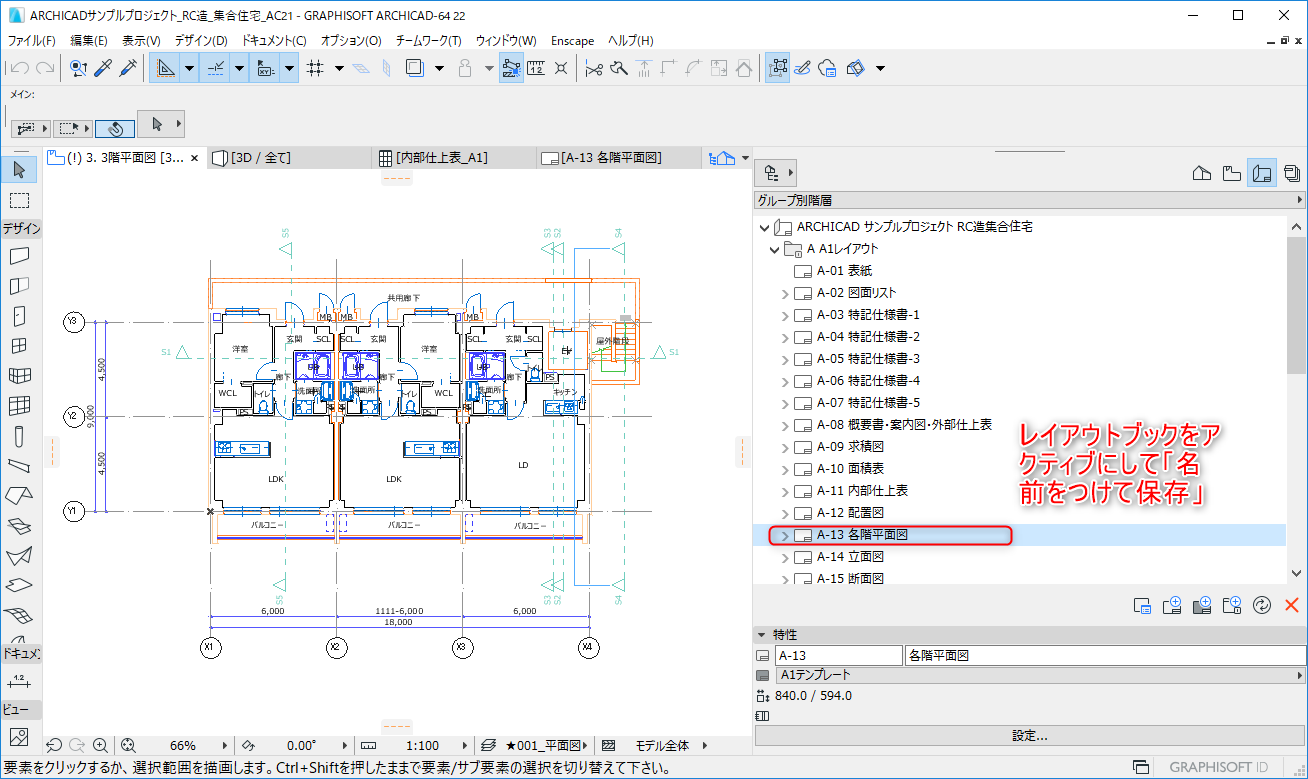
Task: Activate the Pick Up Parameters eyedropper
Action: click(103, 68)
